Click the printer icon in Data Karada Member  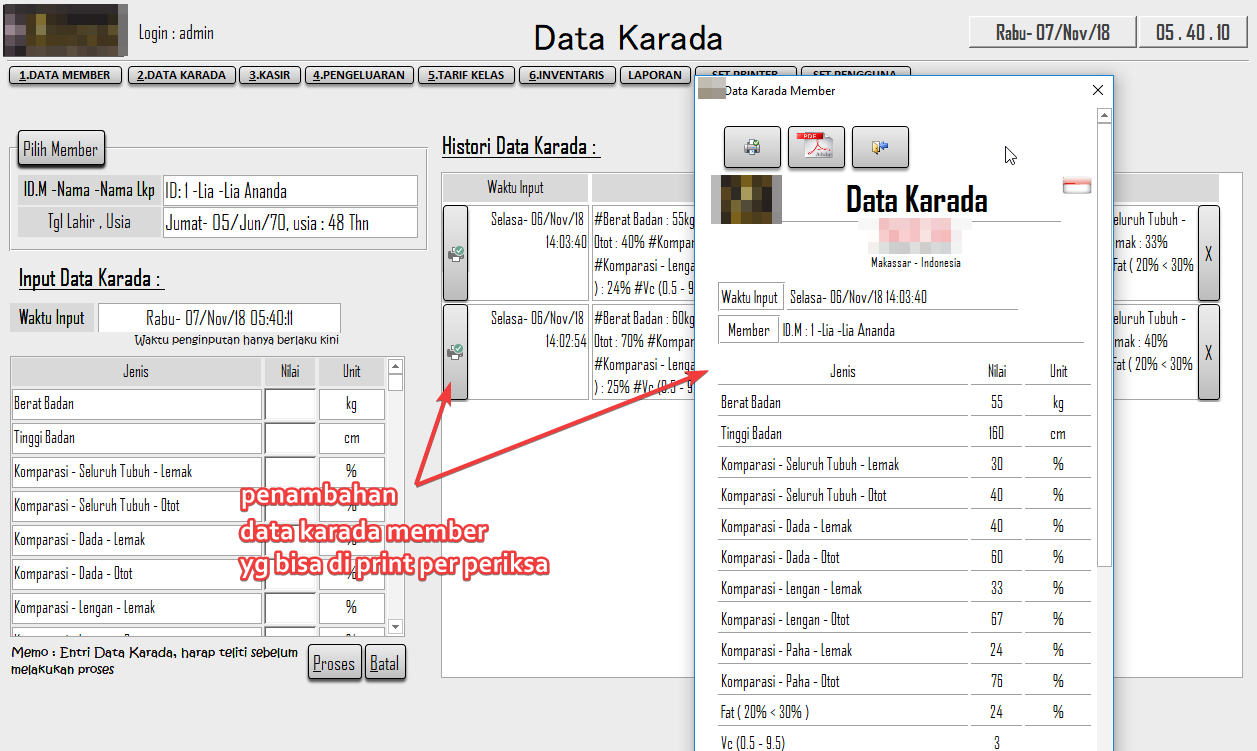[x=752, y=148]
